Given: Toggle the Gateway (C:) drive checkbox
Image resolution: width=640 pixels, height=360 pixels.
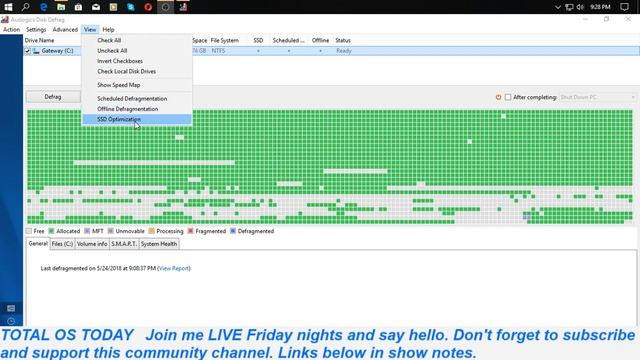Looking at the screenshot, I should [x=27, y=51].
